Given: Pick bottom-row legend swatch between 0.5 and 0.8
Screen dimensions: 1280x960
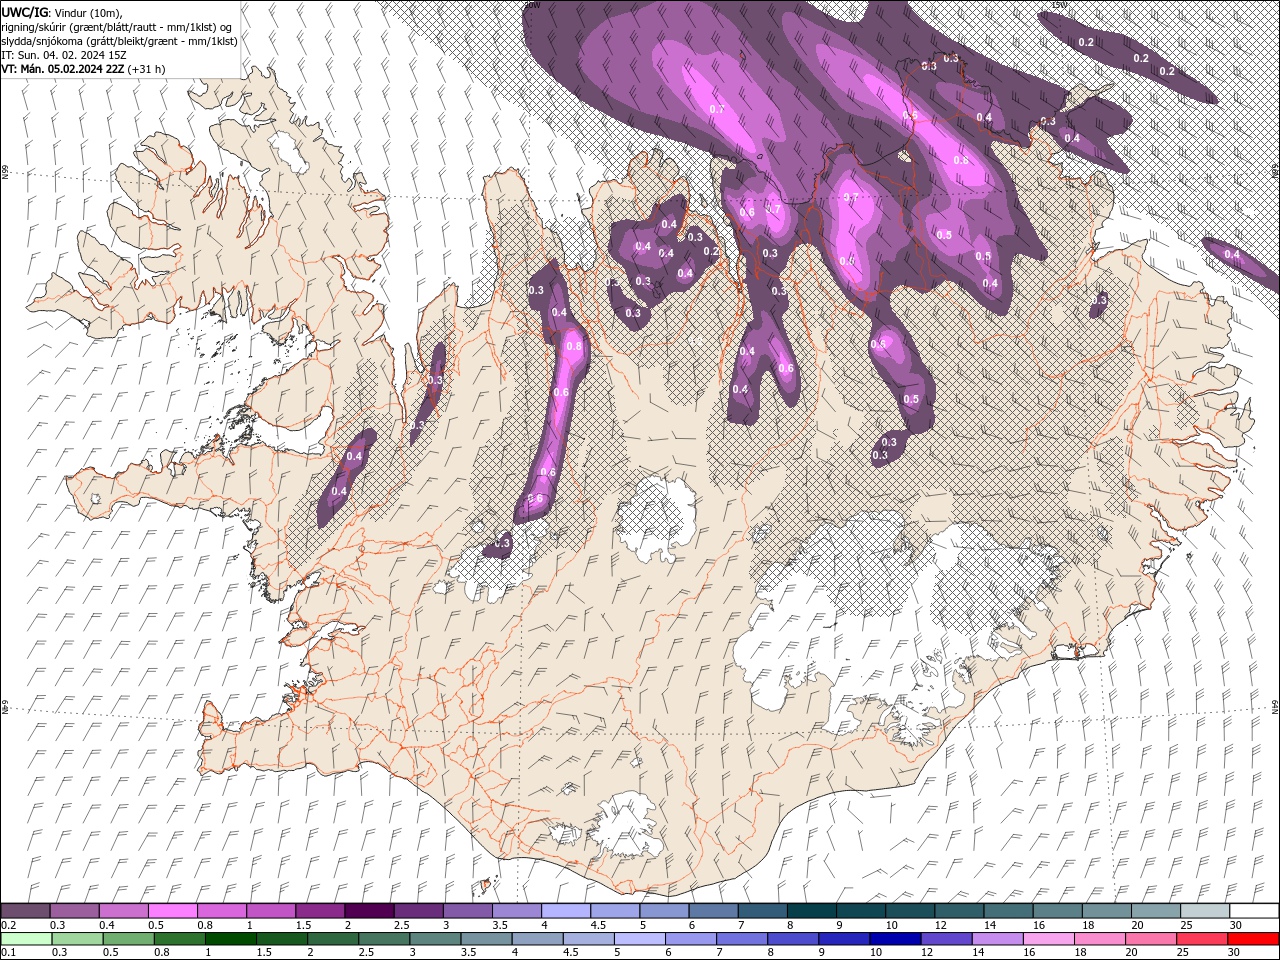Looking at the screenshot, I should click(x=128, y=939).
